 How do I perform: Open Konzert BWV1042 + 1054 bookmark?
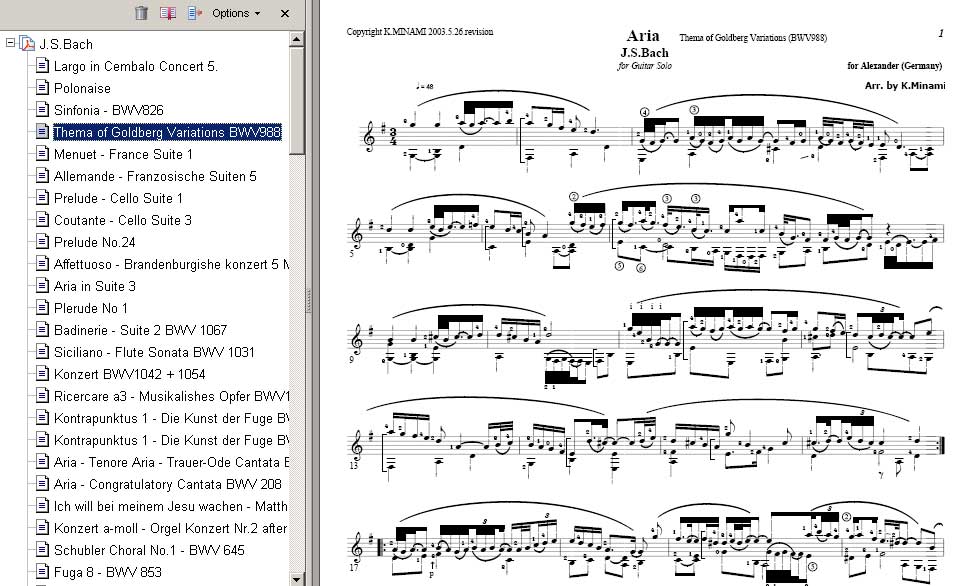point(130,374)
